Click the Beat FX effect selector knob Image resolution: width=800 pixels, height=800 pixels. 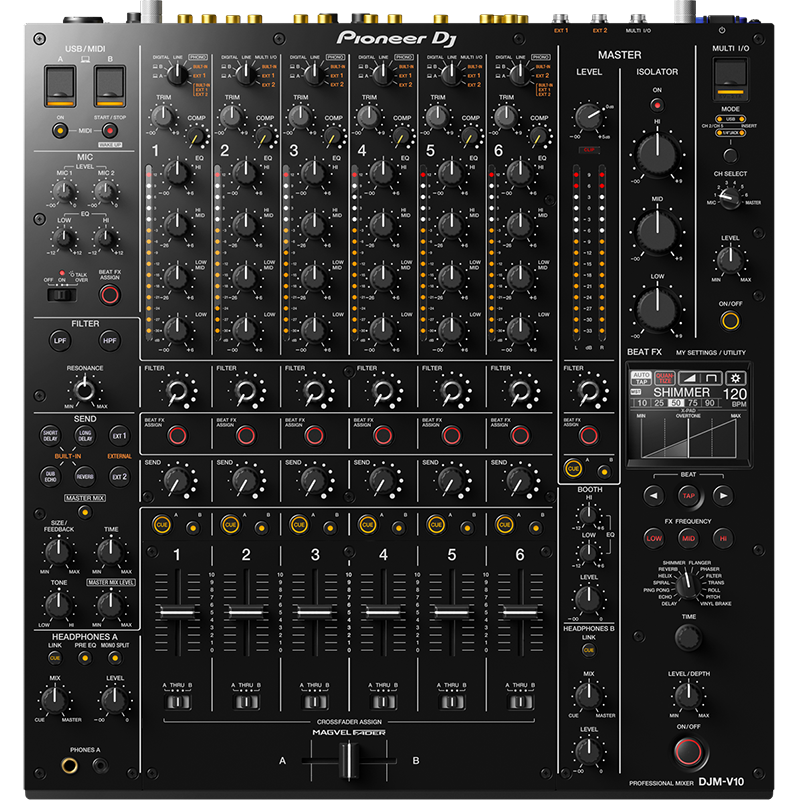click(x=688, y=584)
